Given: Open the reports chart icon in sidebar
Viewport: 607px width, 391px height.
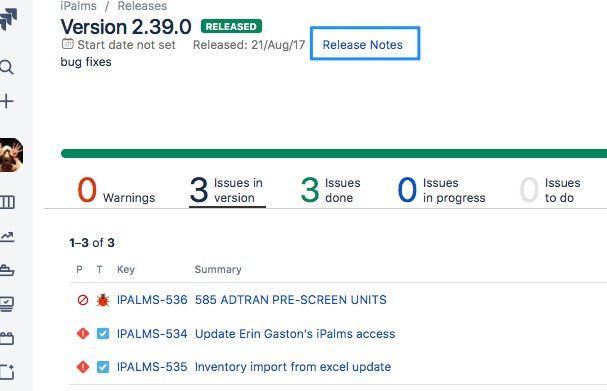Looking at the screenshot, I should pyautogui.click(x=7, y=236).
